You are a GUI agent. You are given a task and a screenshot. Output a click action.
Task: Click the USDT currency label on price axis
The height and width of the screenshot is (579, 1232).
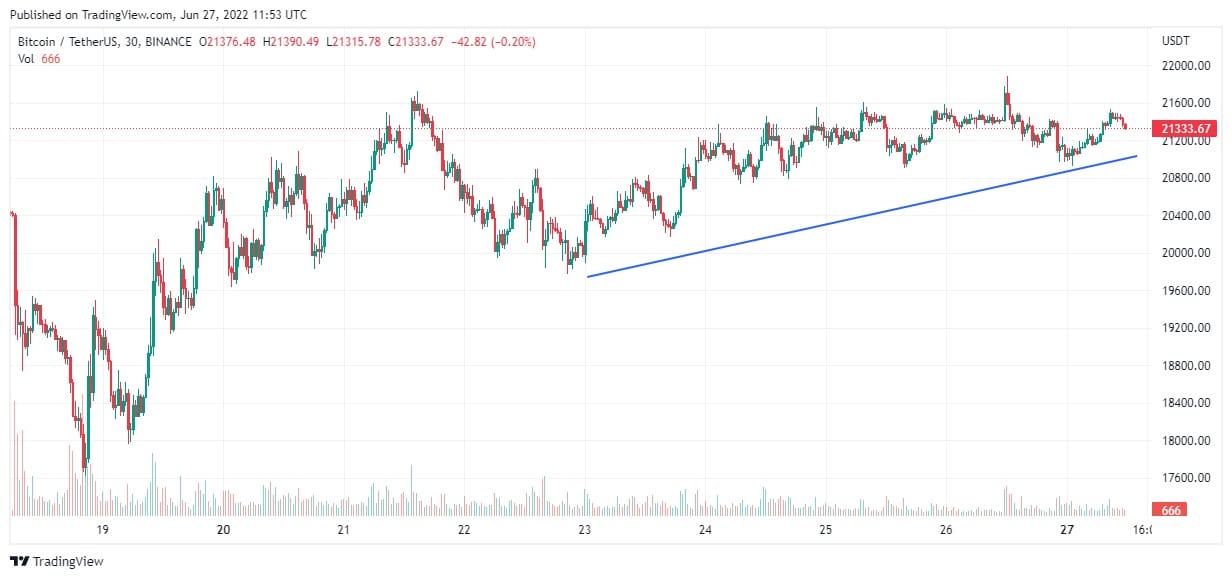coord(1174,41)
